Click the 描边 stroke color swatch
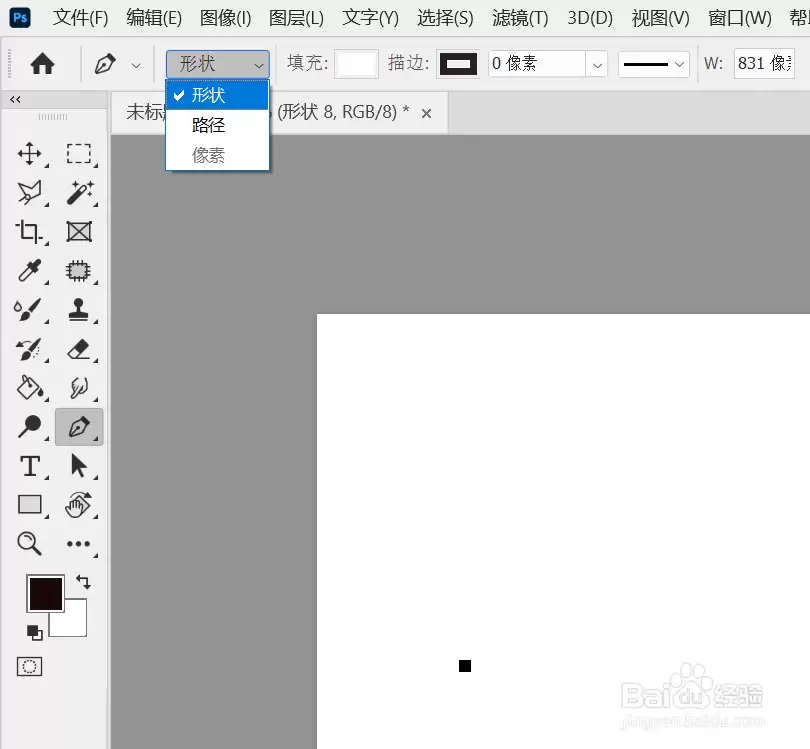The height and width of the screenshot is (749, 810). (x=458, y=64)
